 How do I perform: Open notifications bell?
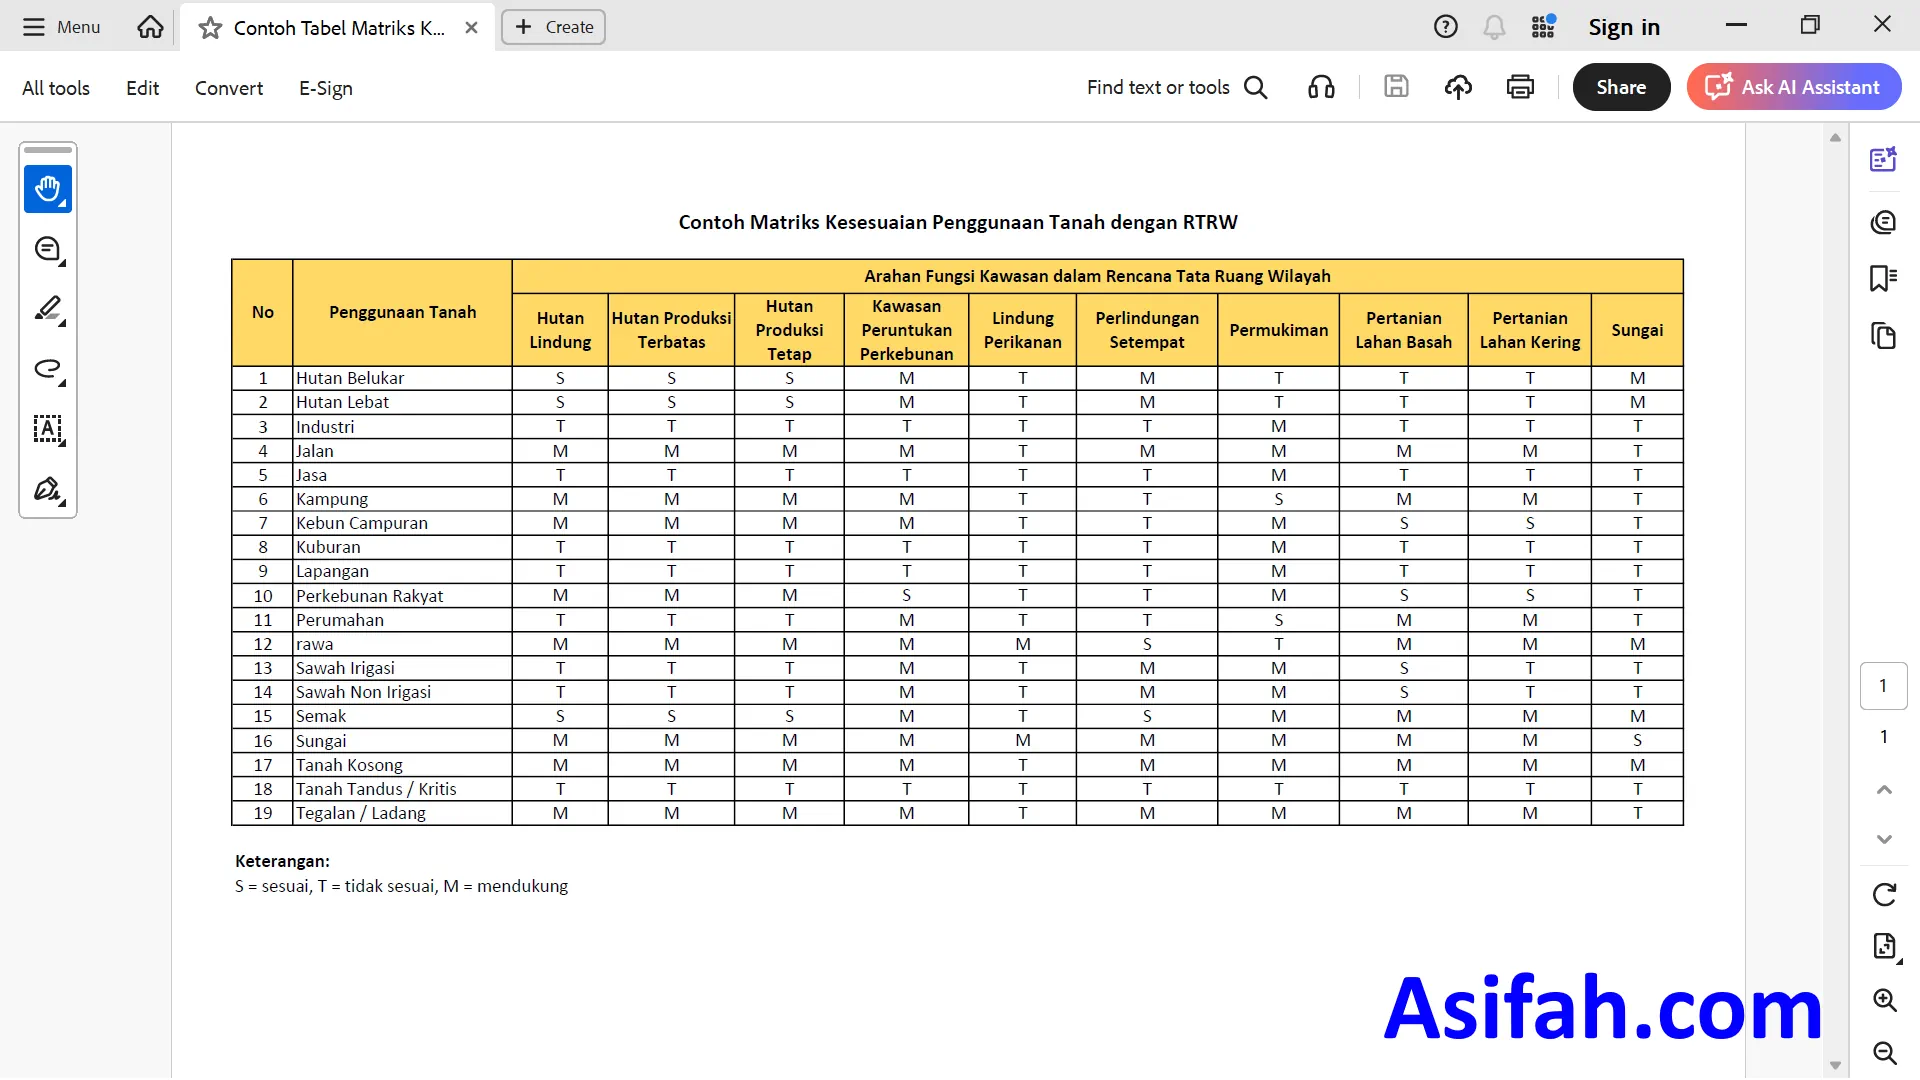coord(1494,27)
